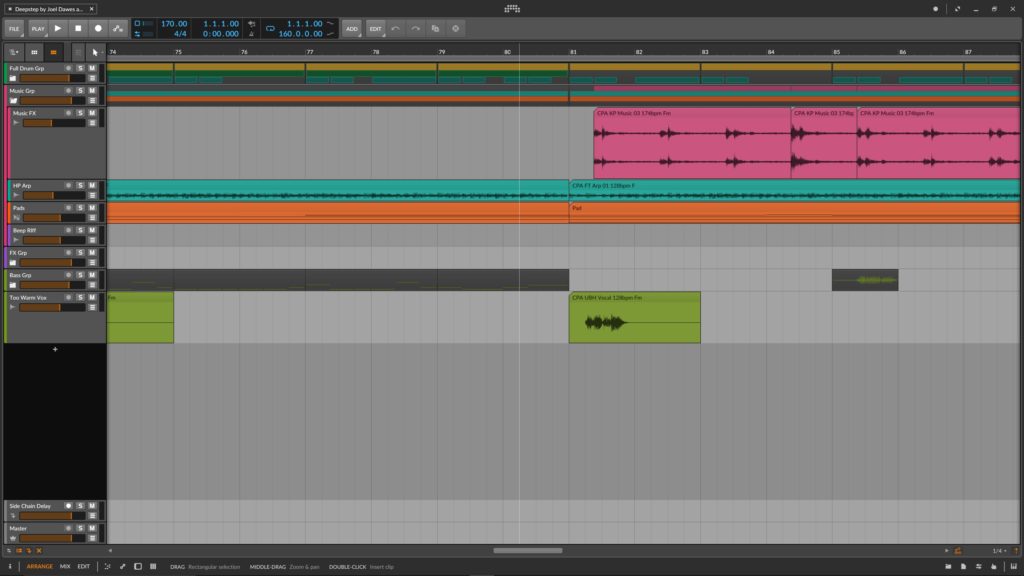Select the pointer tool in arranger
Image resolution: width=1024 pixels, height=576 pixels.
click(95, 52)
